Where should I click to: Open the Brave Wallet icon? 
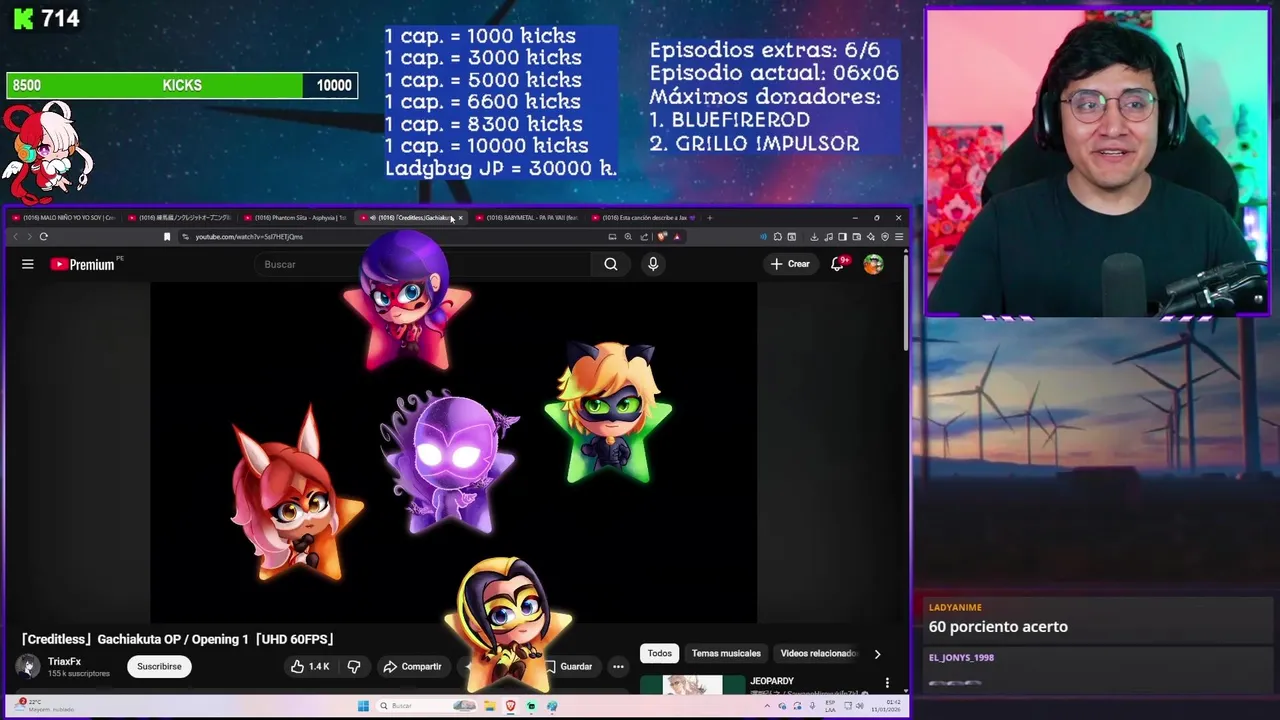tap(857, 237)
